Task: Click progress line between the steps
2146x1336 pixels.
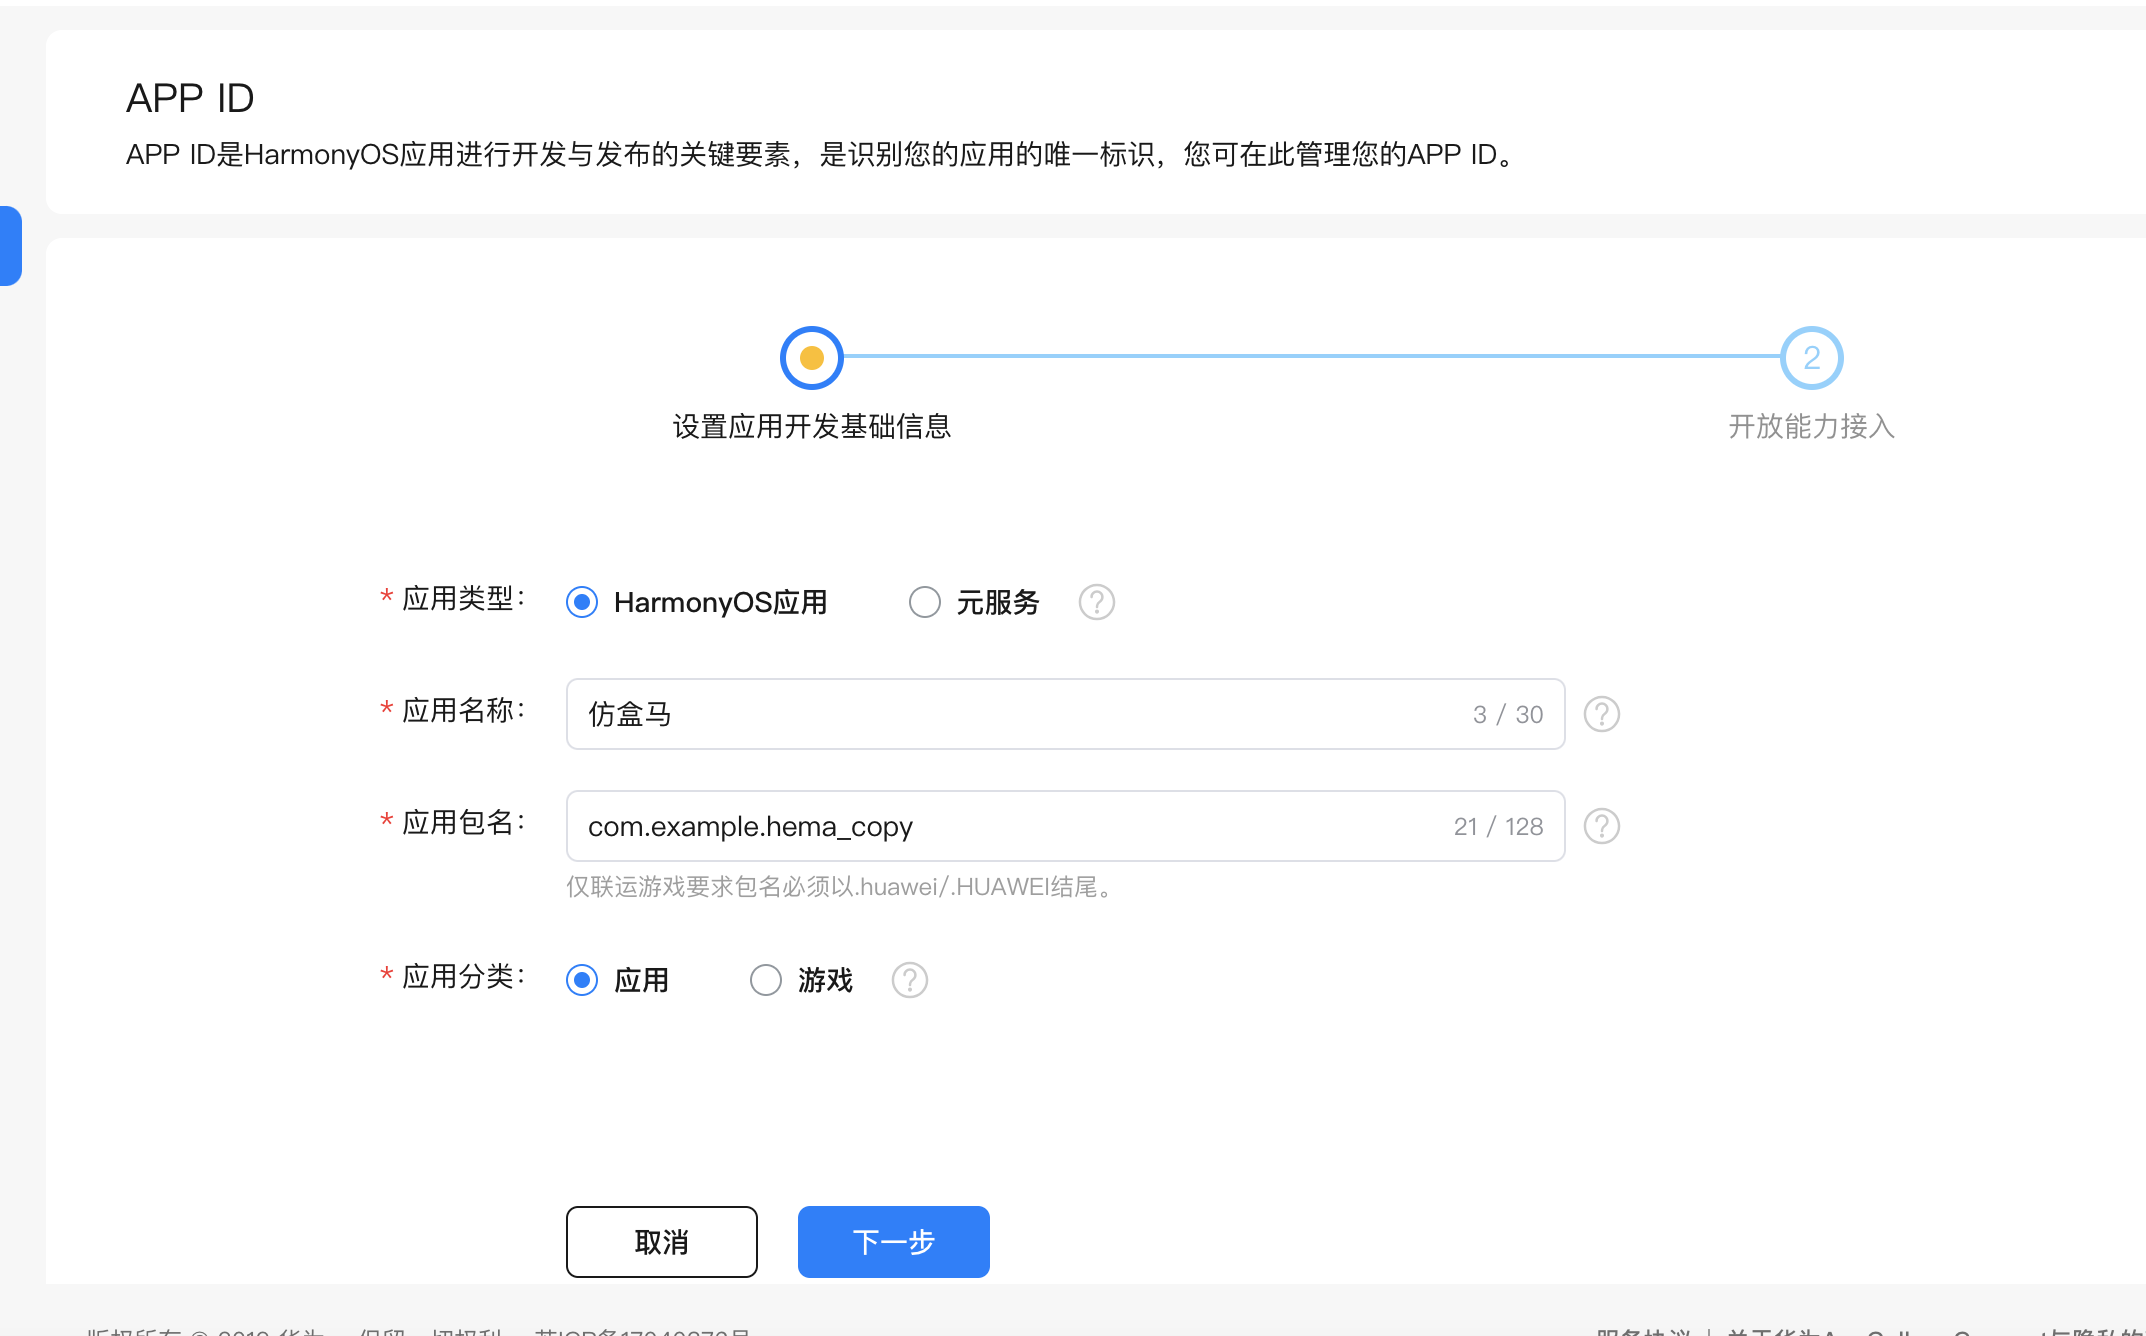Action: [x=1310, y=356]
